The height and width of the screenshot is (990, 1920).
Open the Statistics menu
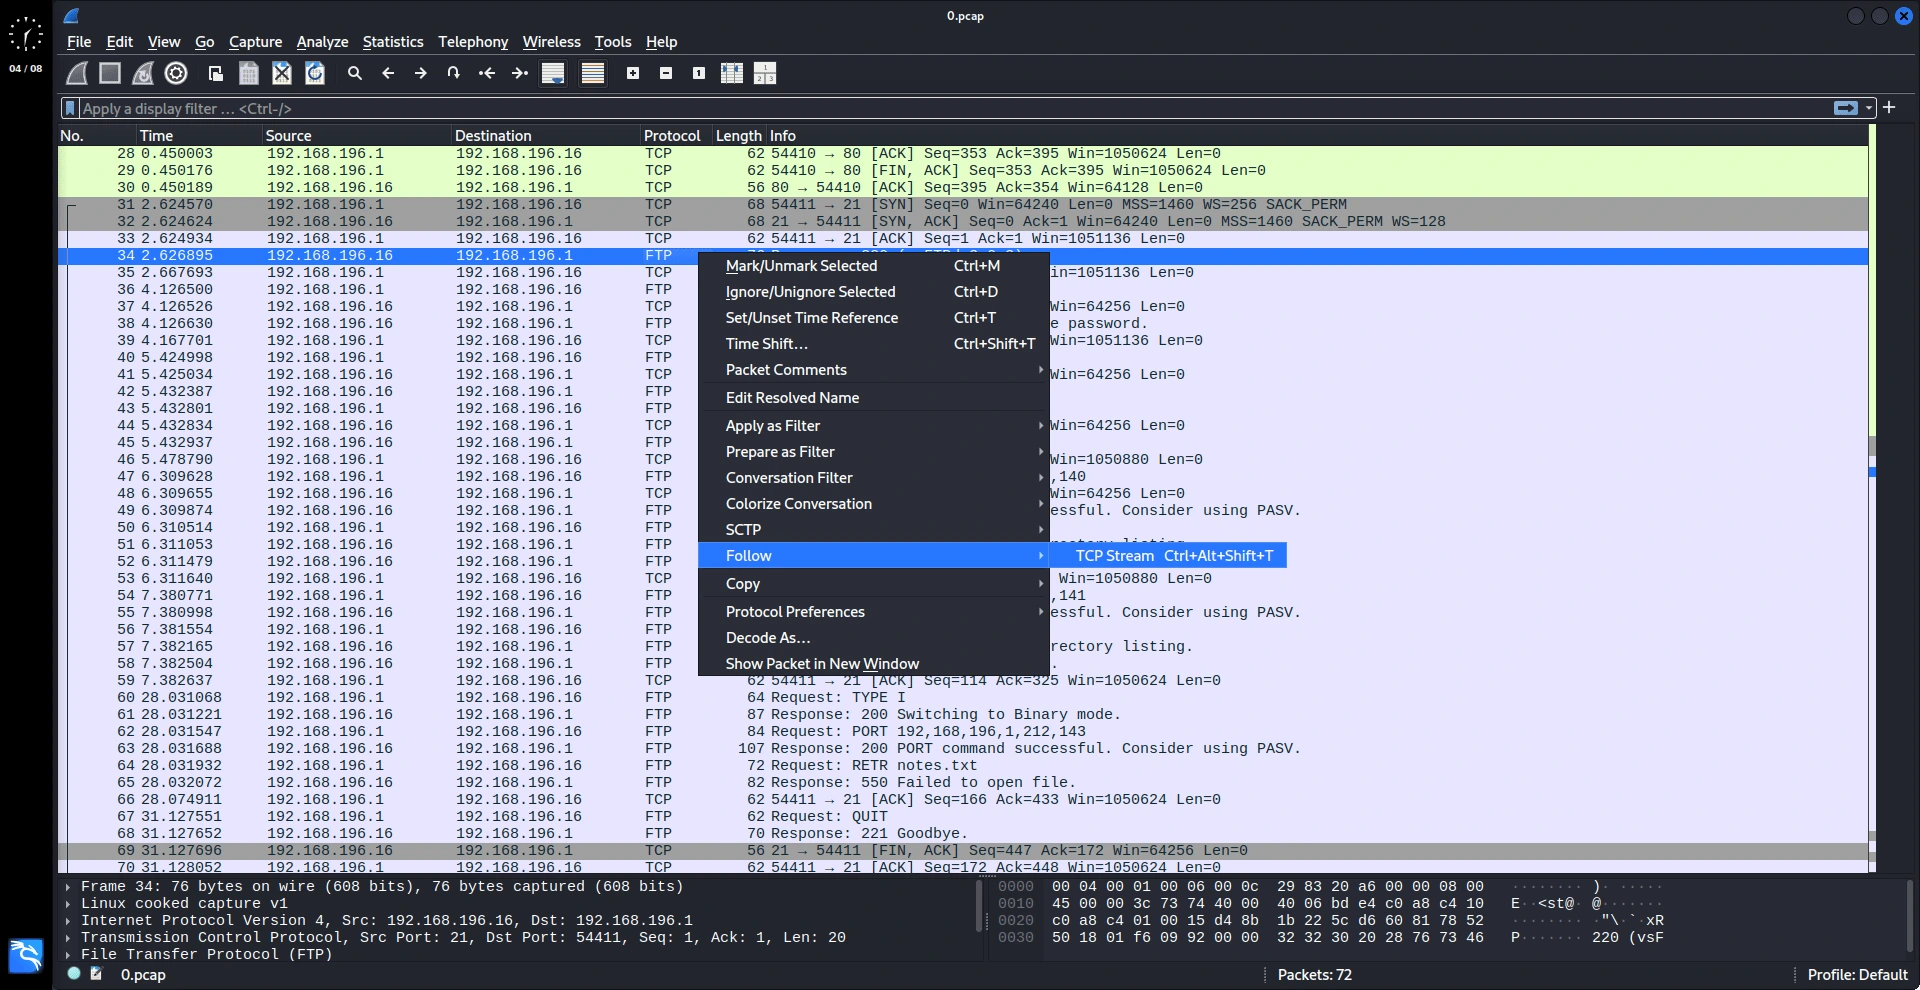click(392, 42)
